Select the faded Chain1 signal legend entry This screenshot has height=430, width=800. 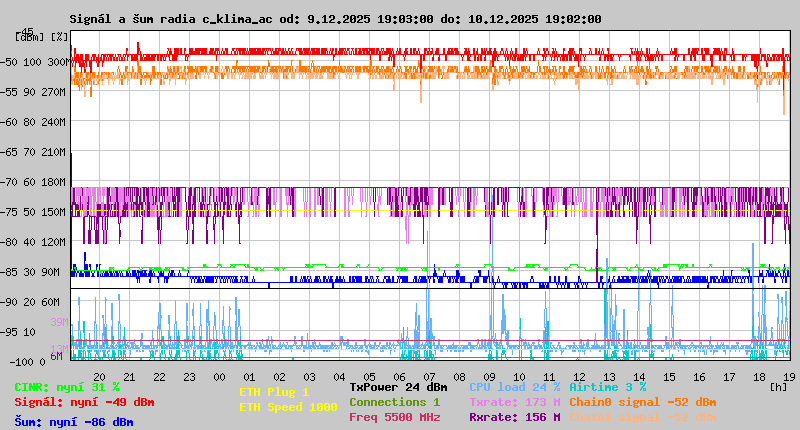[642, 417]
